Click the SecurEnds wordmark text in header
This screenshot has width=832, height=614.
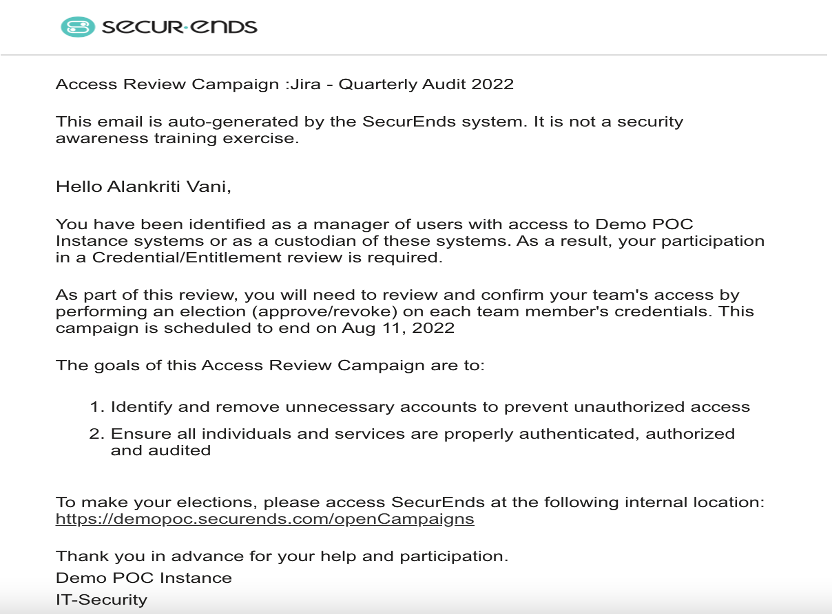179,27
